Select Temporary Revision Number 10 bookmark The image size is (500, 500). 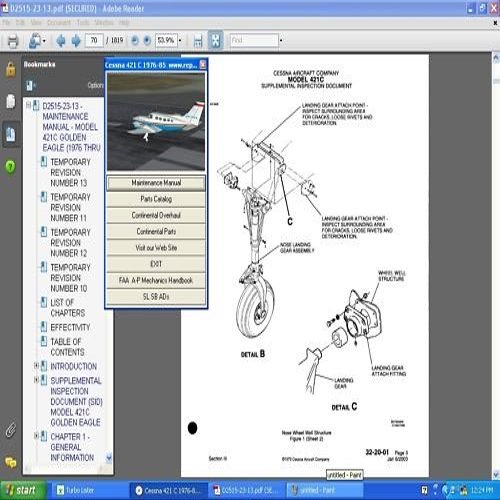point(70,278)
